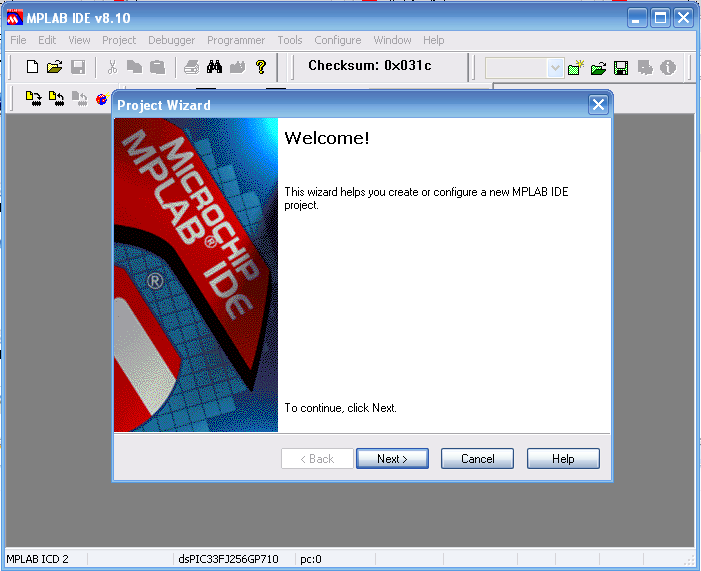The height and width of the screenshot is (571, 701).
Task: Cancel the Project Wizard
Action: point(477,459)
